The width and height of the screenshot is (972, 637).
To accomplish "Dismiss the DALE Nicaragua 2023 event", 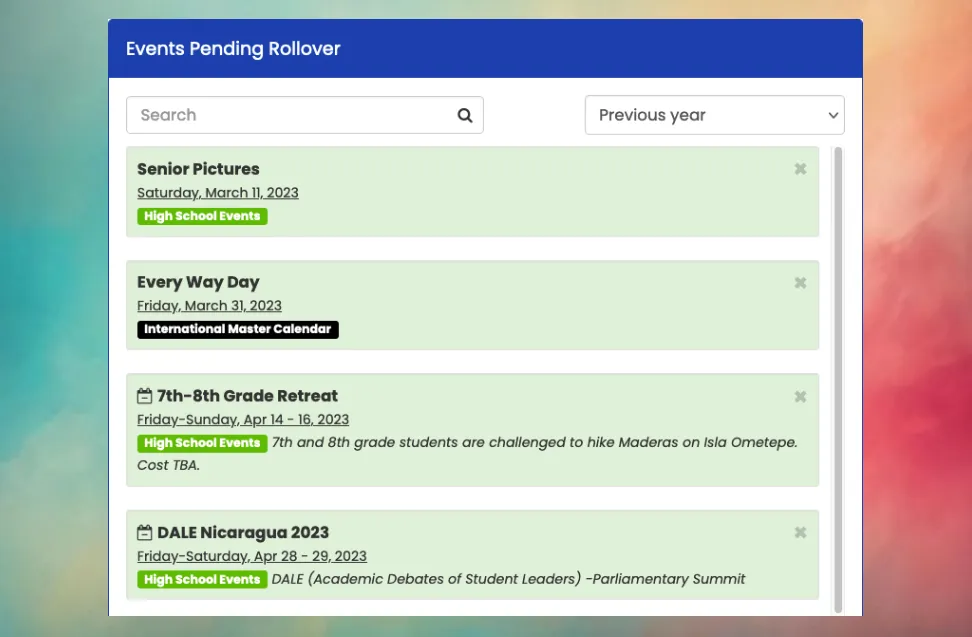I will click(800, 533).
